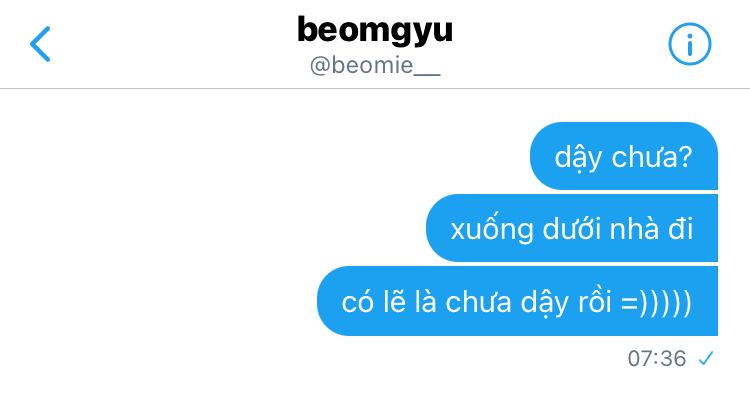
Task: Tap the @beomie__ handle in the header
Action: tap(375, 66)
